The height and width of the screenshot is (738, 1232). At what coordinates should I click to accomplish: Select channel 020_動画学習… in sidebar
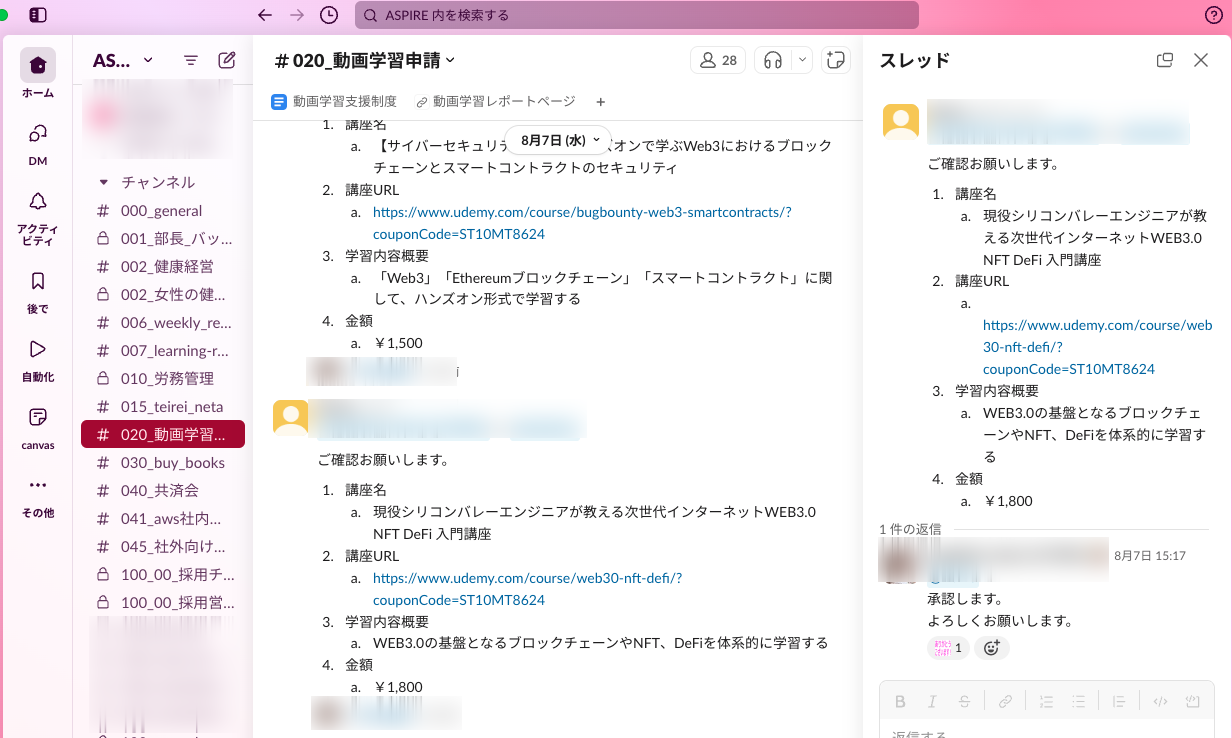click(x=163, y=435)
